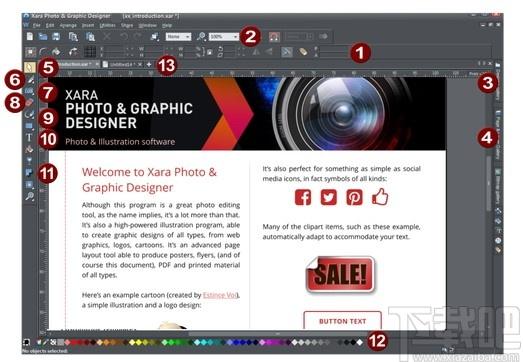The image size is (523, 362).
Task: Click the Pinterest social icon on page
Action: (x=354, y=197)
